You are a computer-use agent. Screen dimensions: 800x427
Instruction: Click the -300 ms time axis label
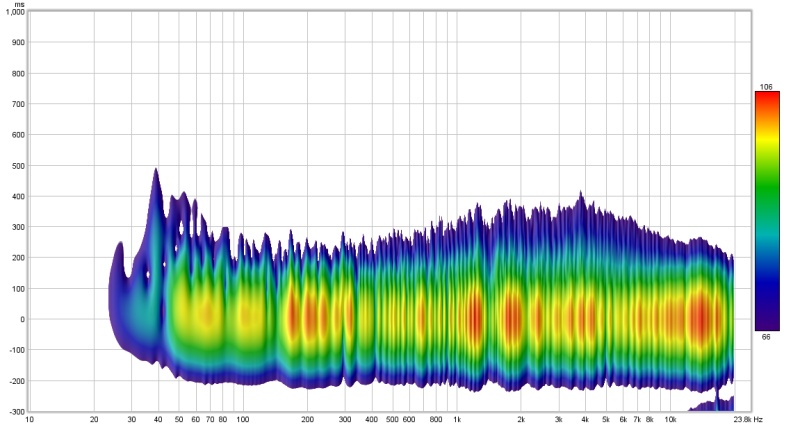click(17, 412)
